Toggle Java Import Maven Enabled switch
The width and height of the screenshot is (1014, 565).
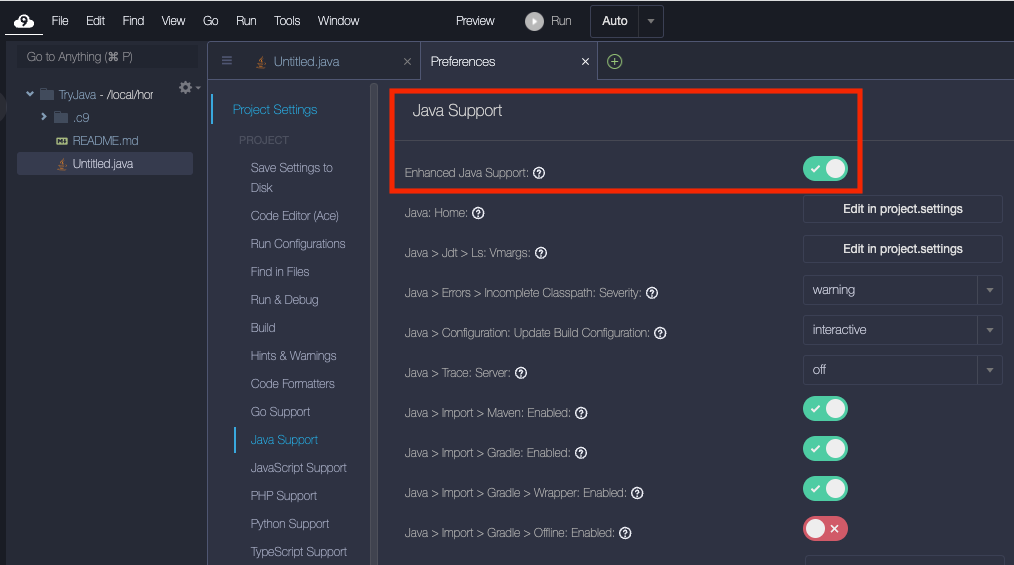pyautogui.click(x=825, y=409)
